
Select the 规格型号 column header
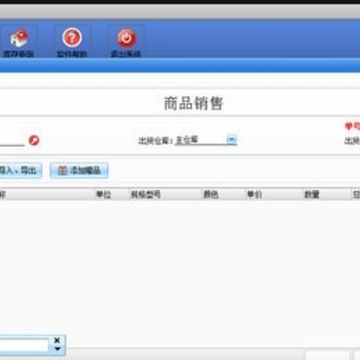click(165, 194)
